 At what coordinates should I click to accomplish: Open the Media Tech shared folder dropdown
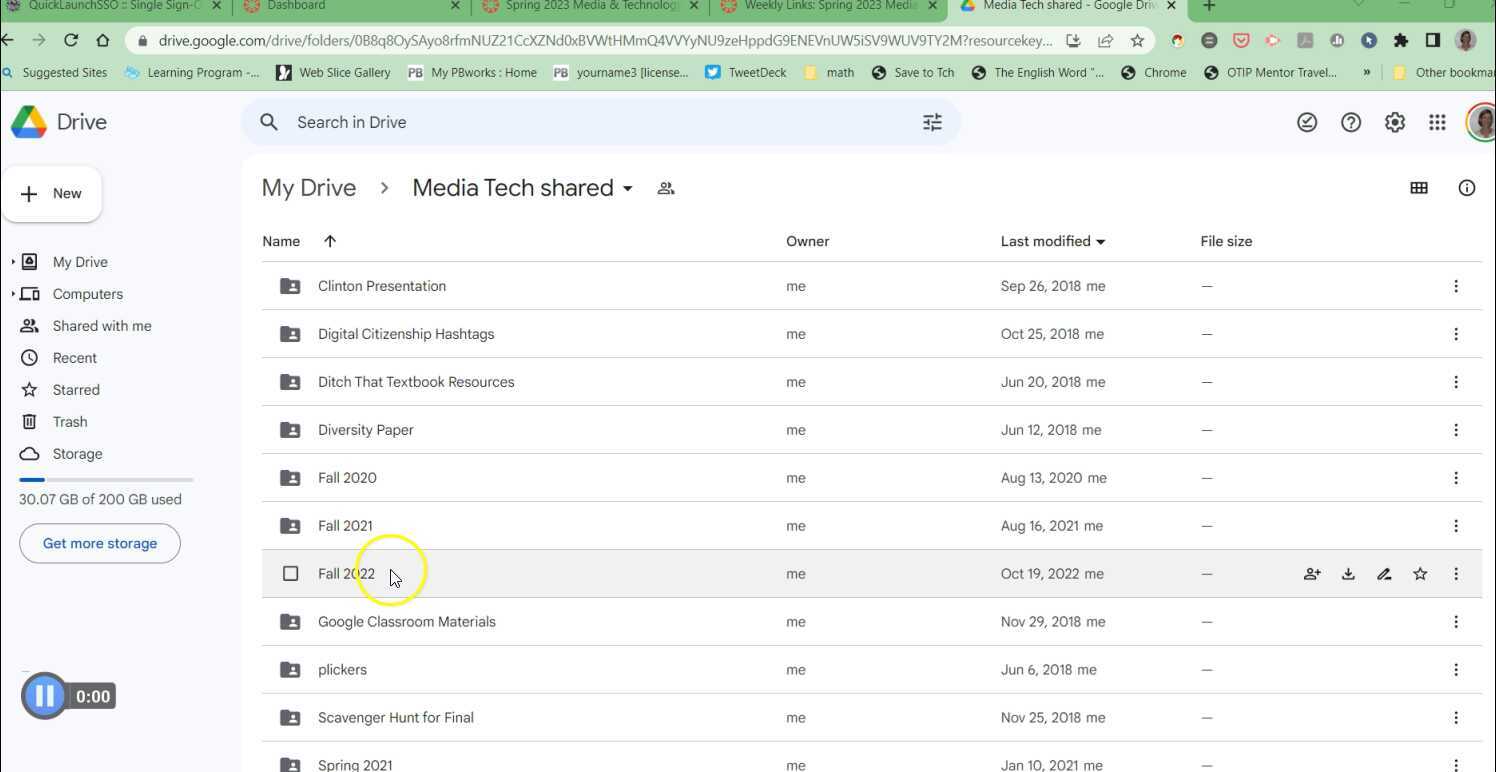628,188
